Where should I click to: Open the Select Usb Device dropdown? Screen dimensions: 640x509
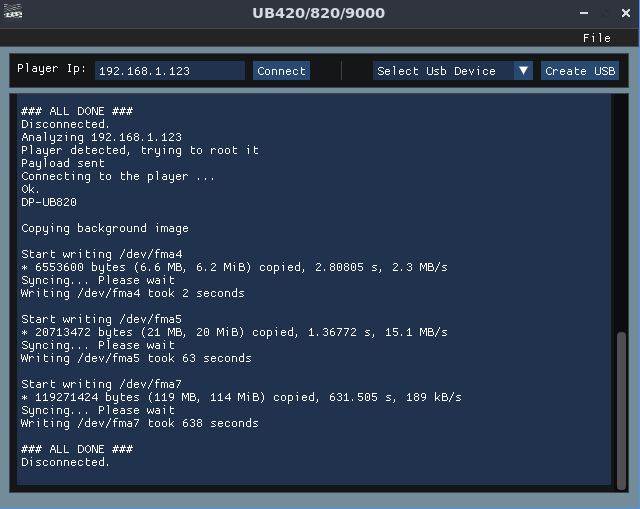pyautogui.click(x=453, y=71)
